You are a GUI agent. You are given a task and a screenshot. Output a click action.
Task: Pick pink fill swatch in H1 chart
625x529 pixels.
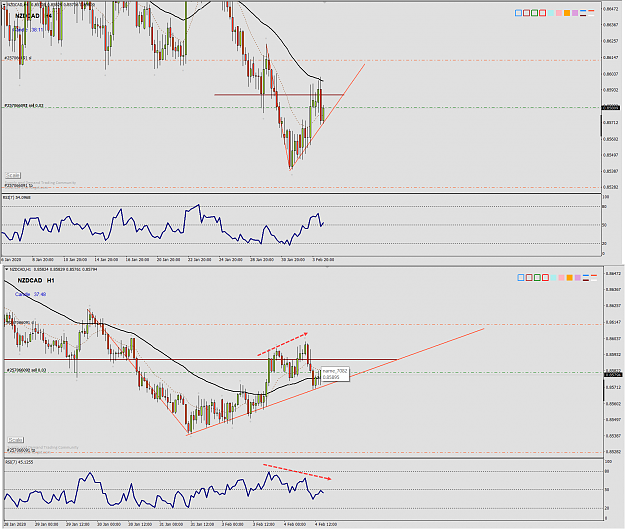click(x=561, y=277)
